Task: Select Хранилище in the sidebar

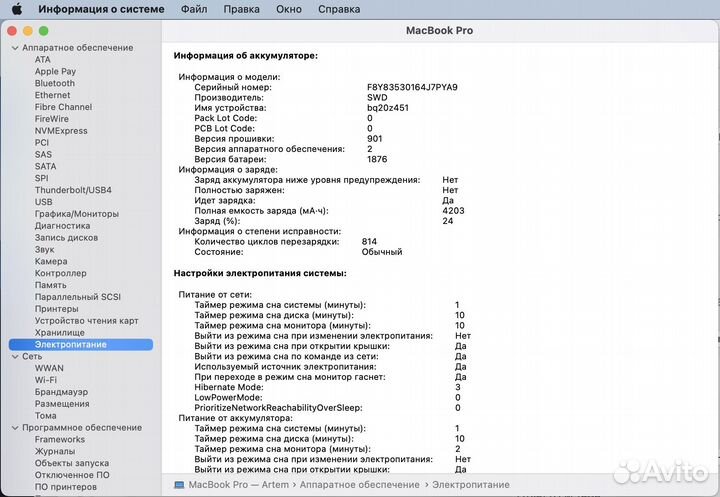Action: [x=60, y=333]
